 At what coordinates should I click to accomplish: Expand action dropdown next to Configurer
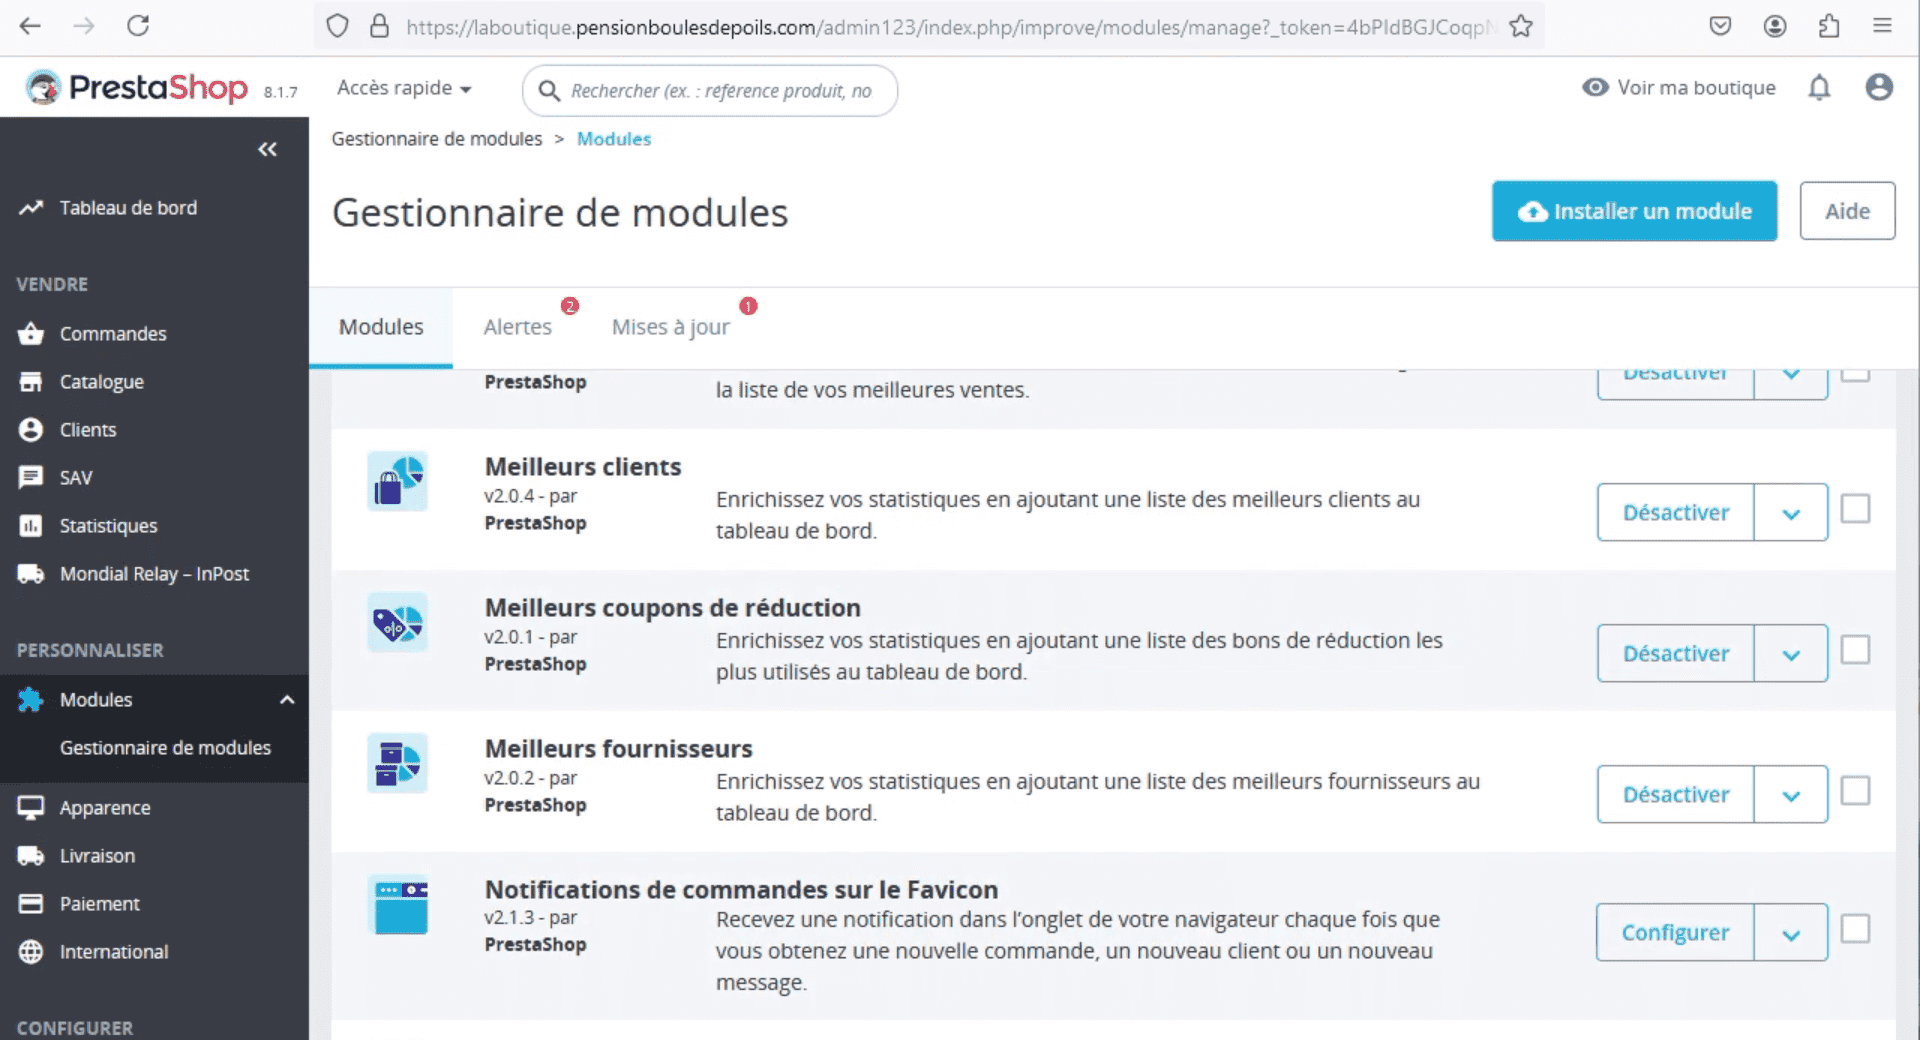[1791, 933]
